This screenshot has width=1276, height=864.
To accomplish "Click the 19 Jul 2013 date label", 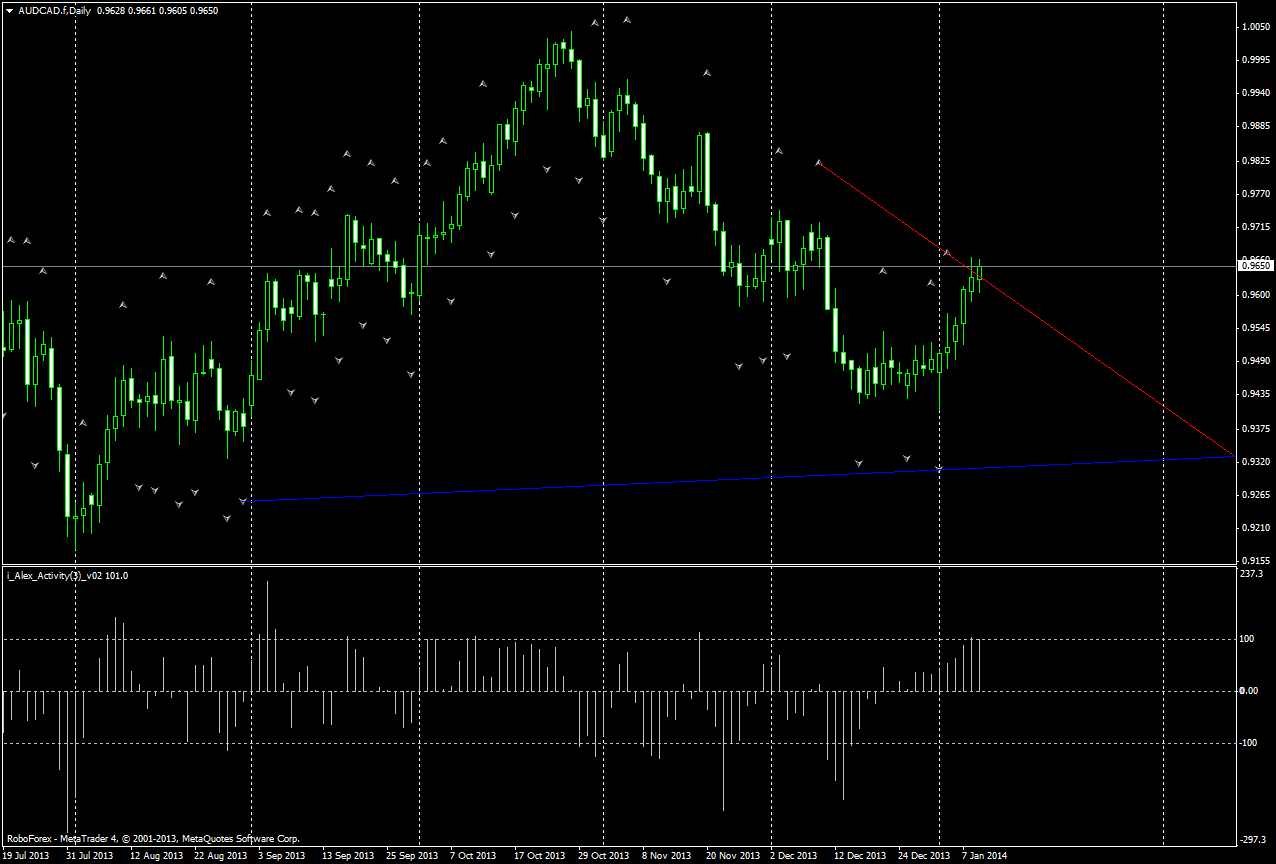I will 27,856.
